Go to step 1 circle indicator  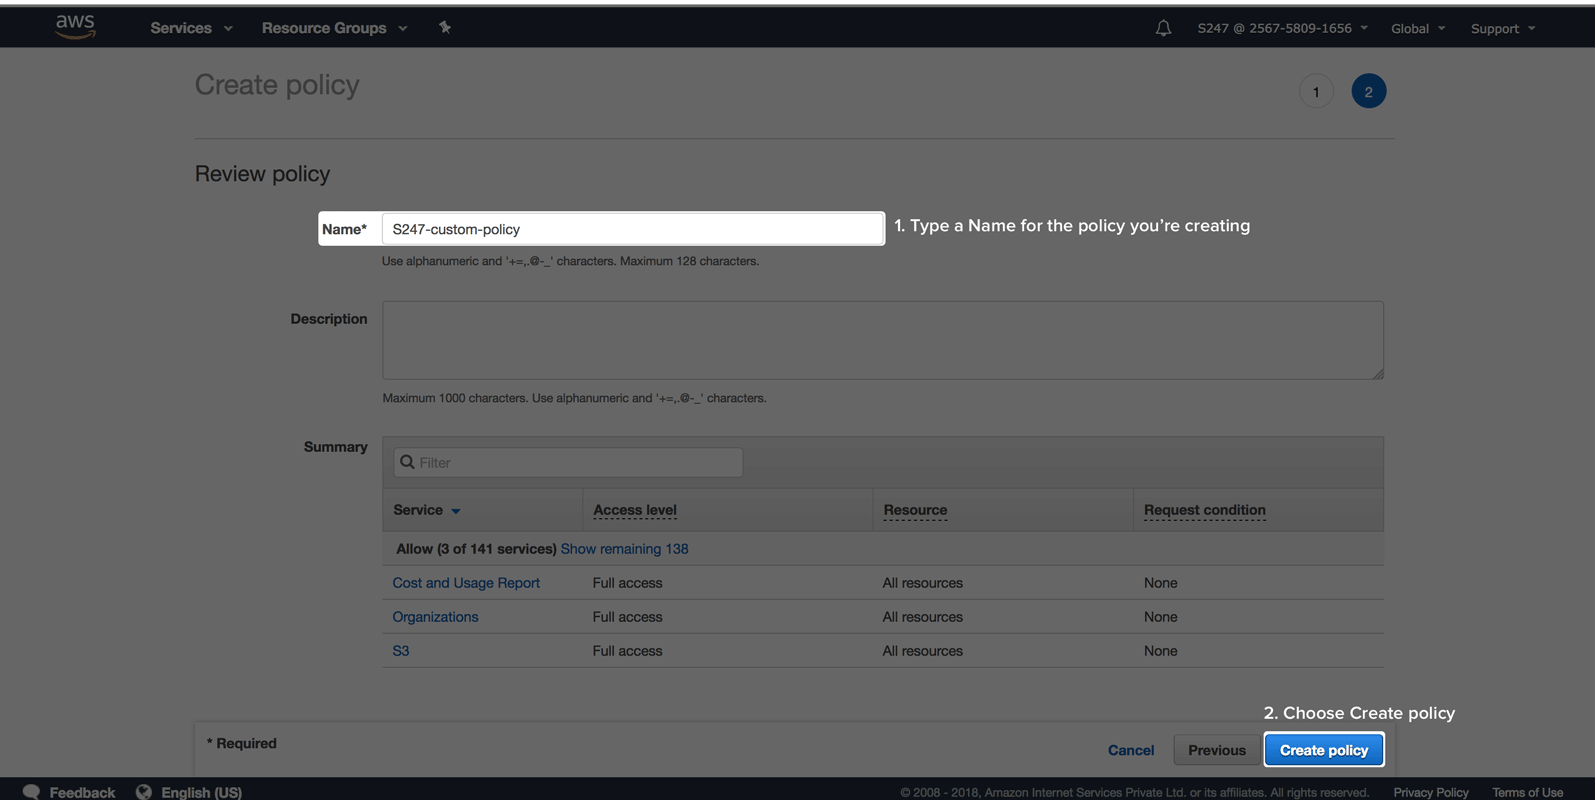(x=1316, y=92)
